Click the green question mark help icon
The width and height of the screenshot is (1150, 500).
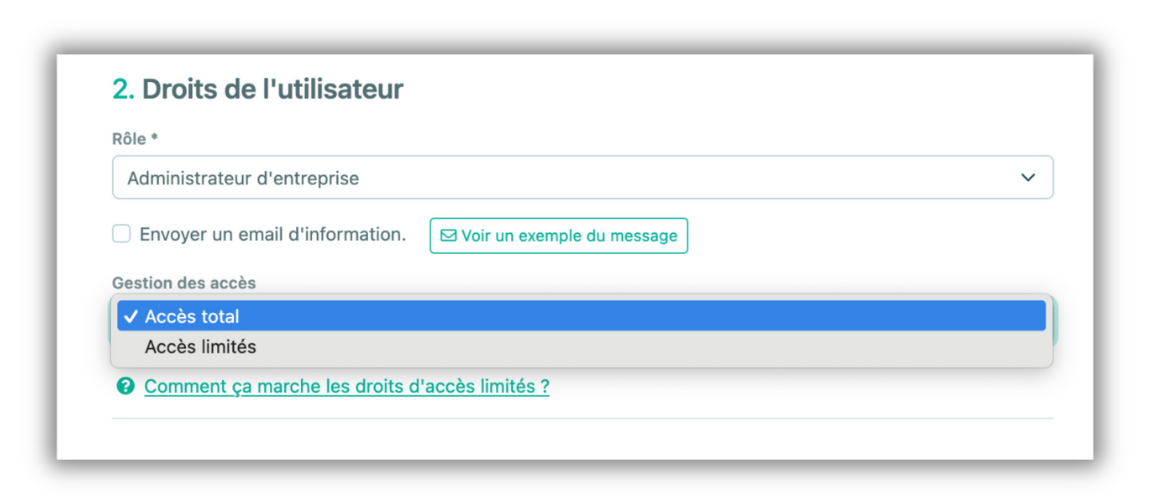[x=125, y=386]
